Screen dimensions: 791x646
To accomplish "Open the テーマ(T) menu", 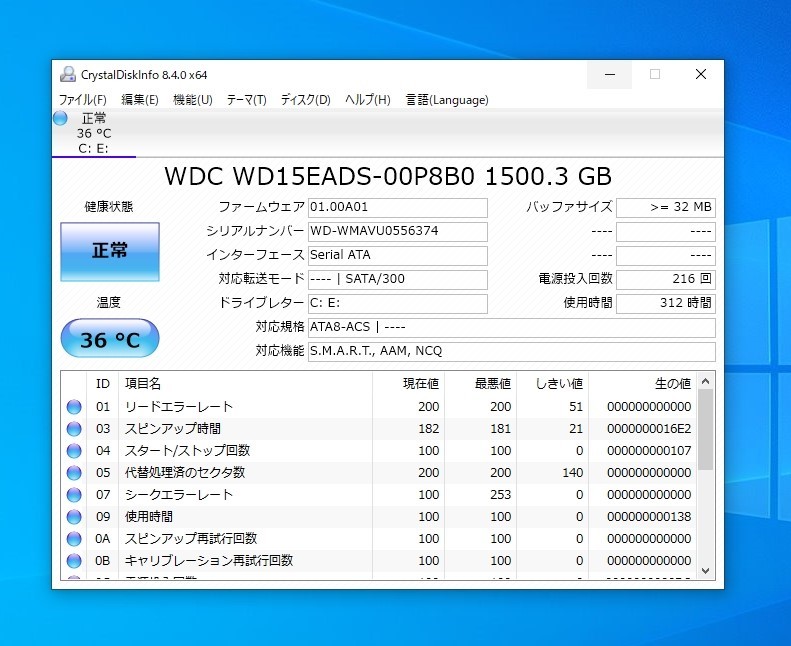I will click(246, 100).
